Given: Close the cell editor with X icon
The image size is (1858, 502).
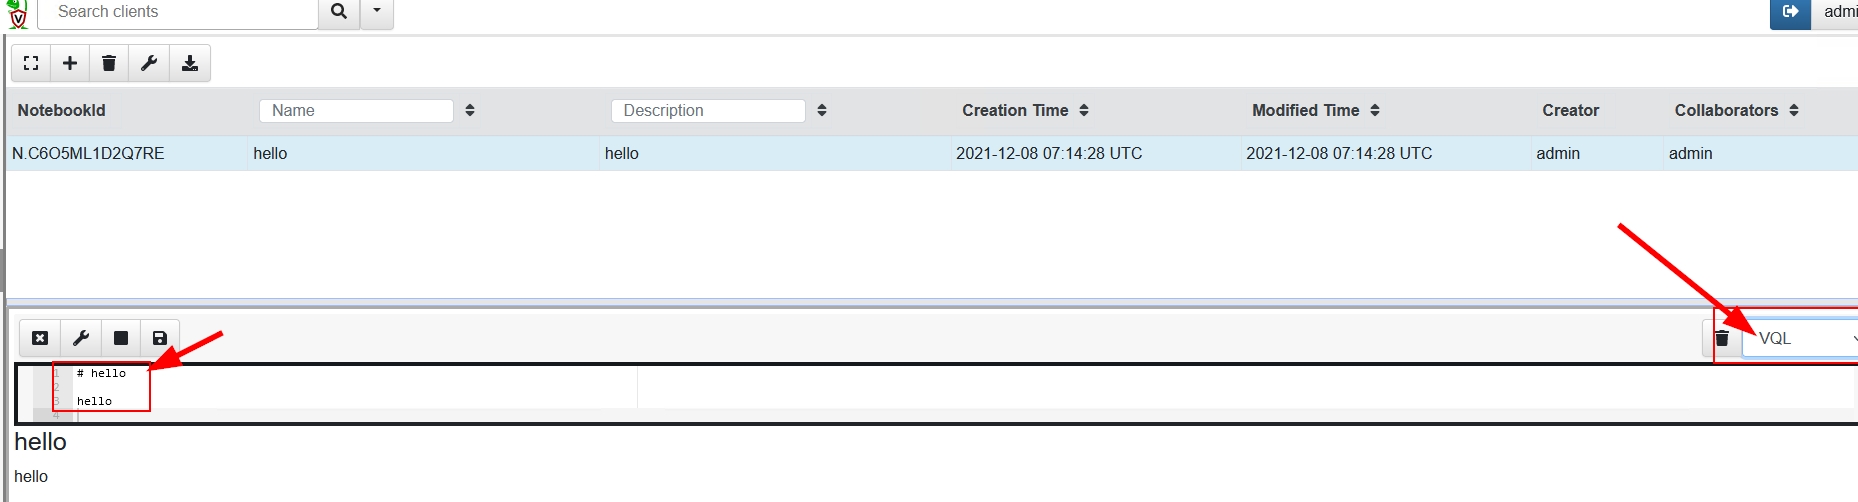Looking at the screenshot, I should pyautogui.click(x=40, y=338).
